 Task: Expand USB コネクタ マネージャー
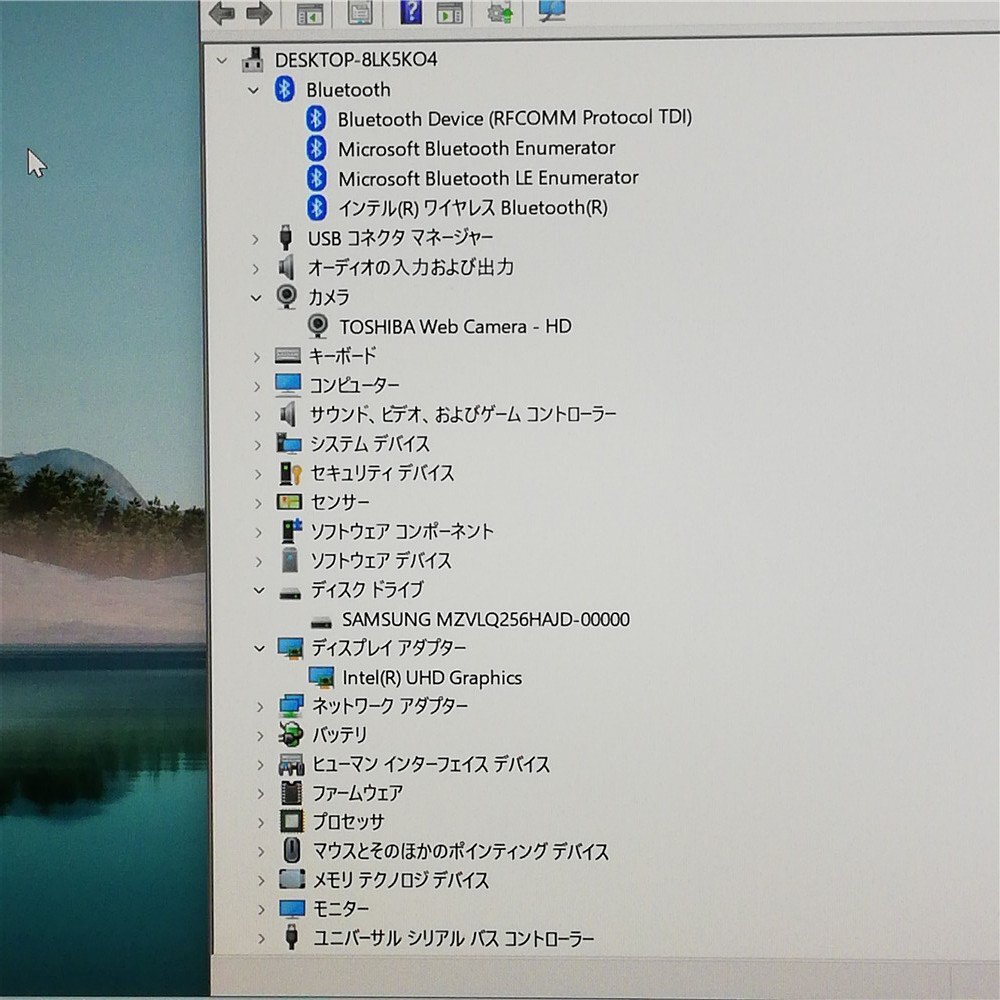click(255, 239)
